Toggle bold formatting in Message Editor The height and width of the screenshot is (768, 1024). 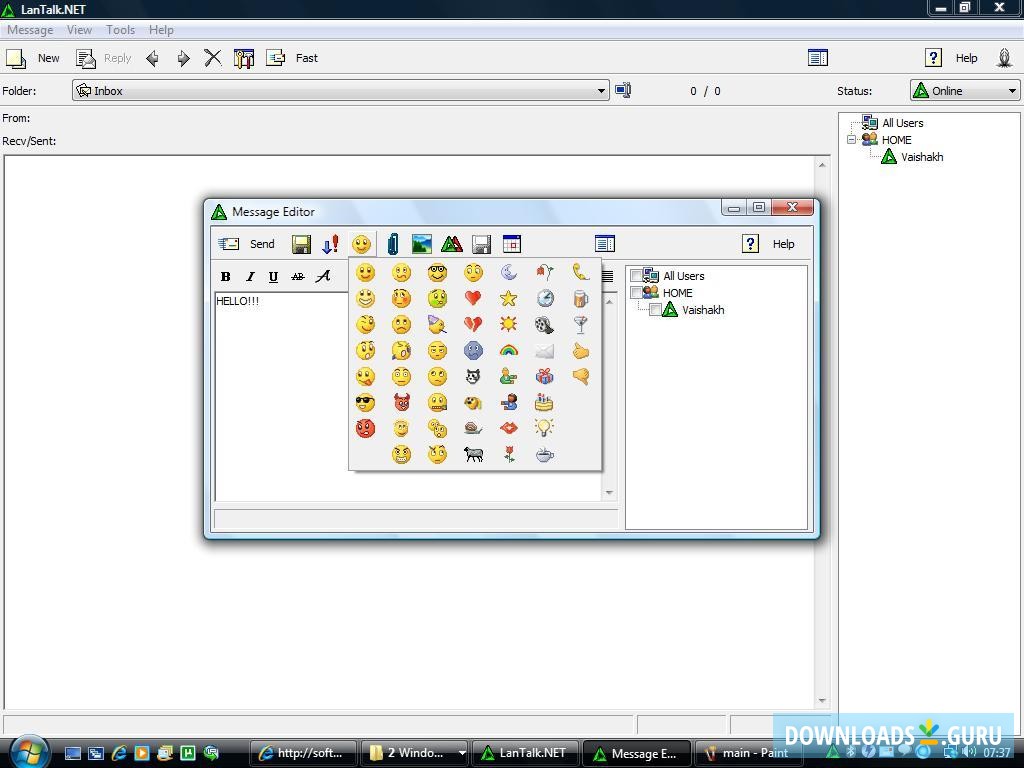[x=226, y=276]
